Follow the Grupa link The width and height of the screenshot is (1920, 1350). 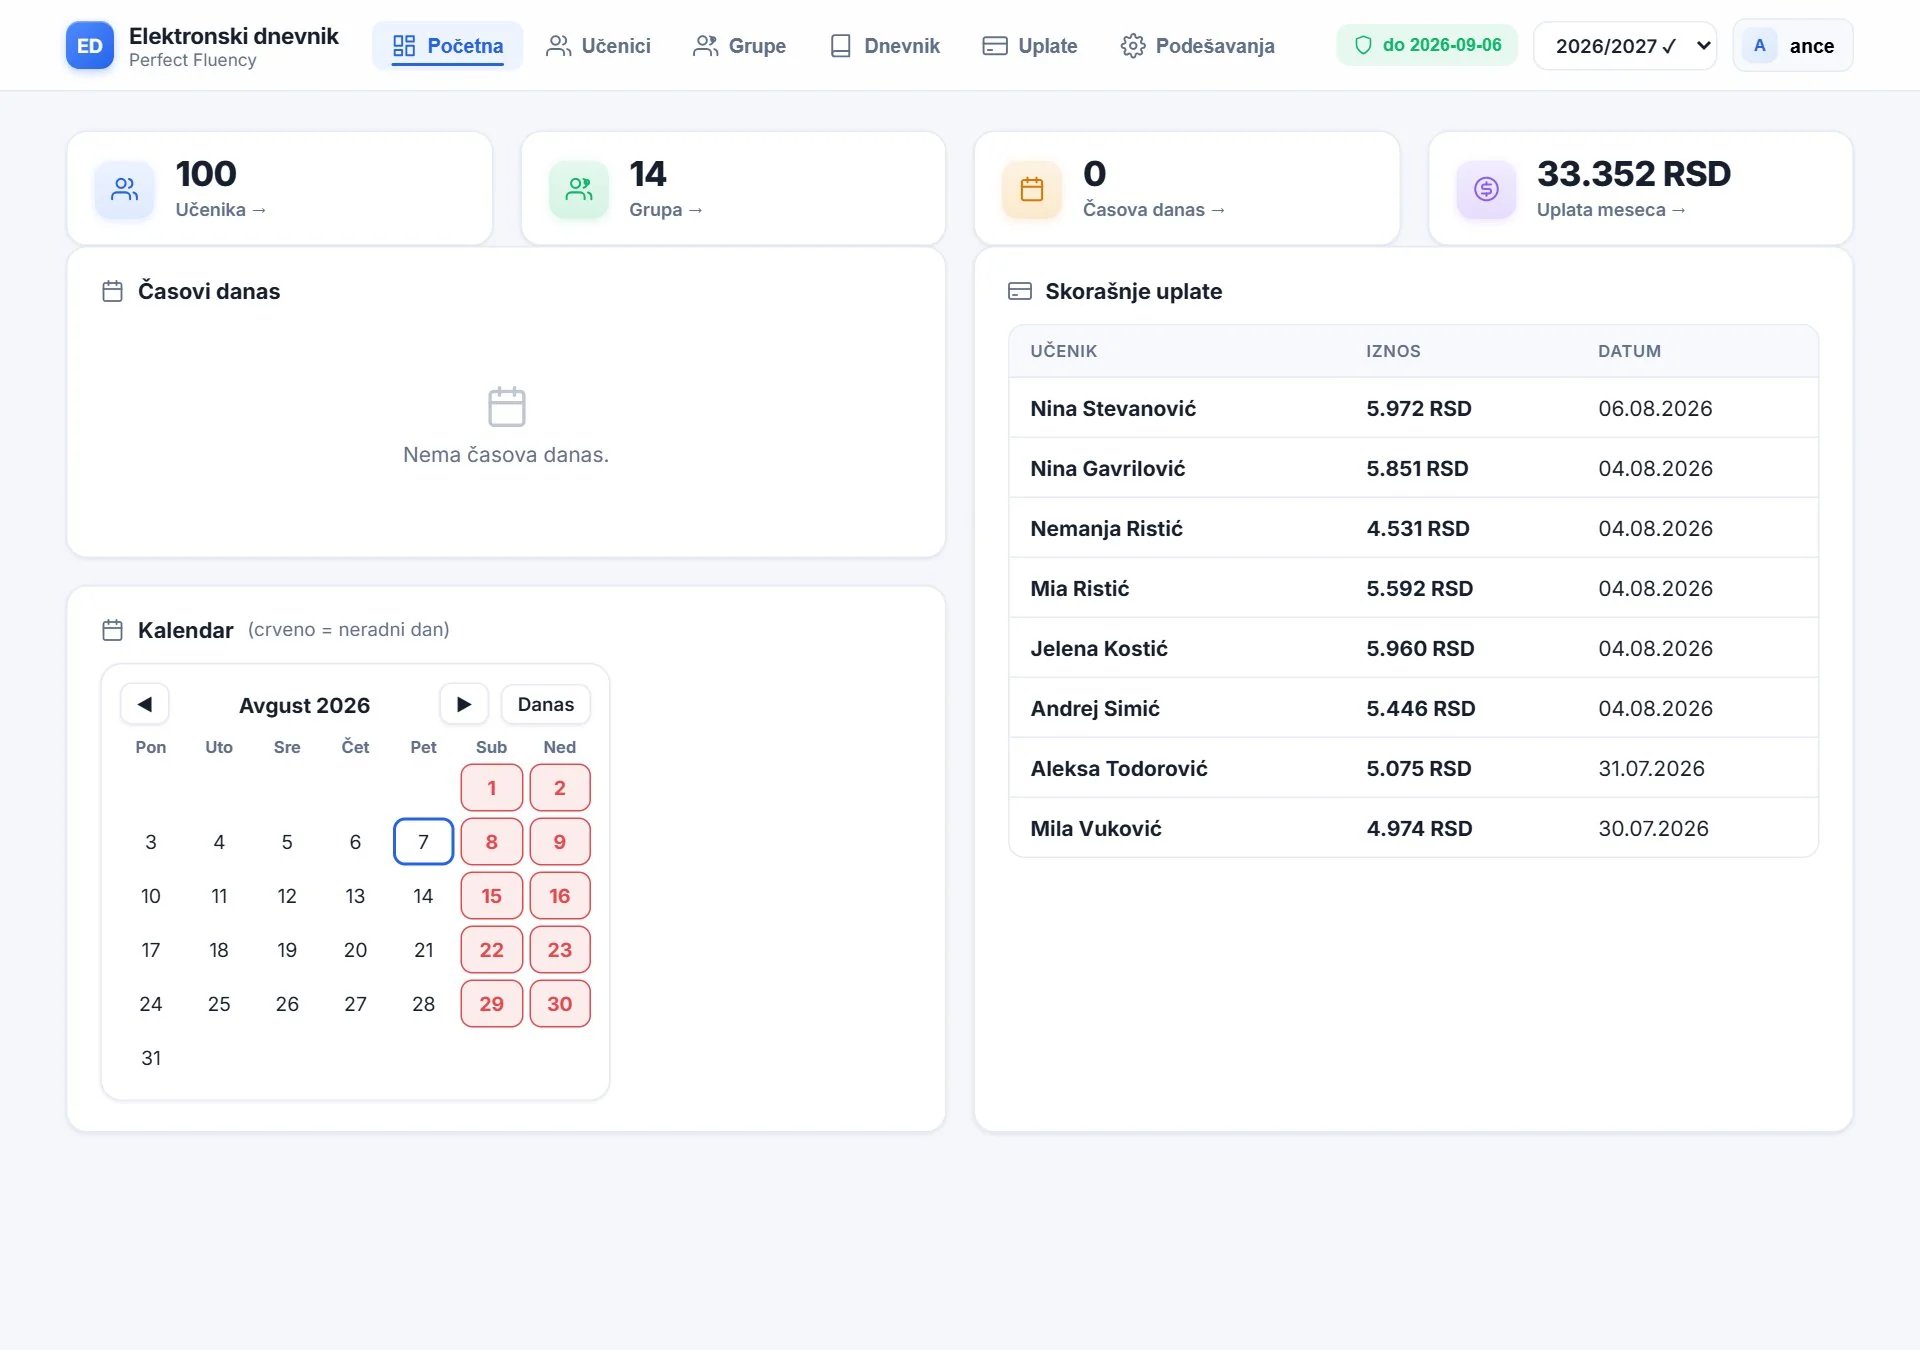[666, 210]
